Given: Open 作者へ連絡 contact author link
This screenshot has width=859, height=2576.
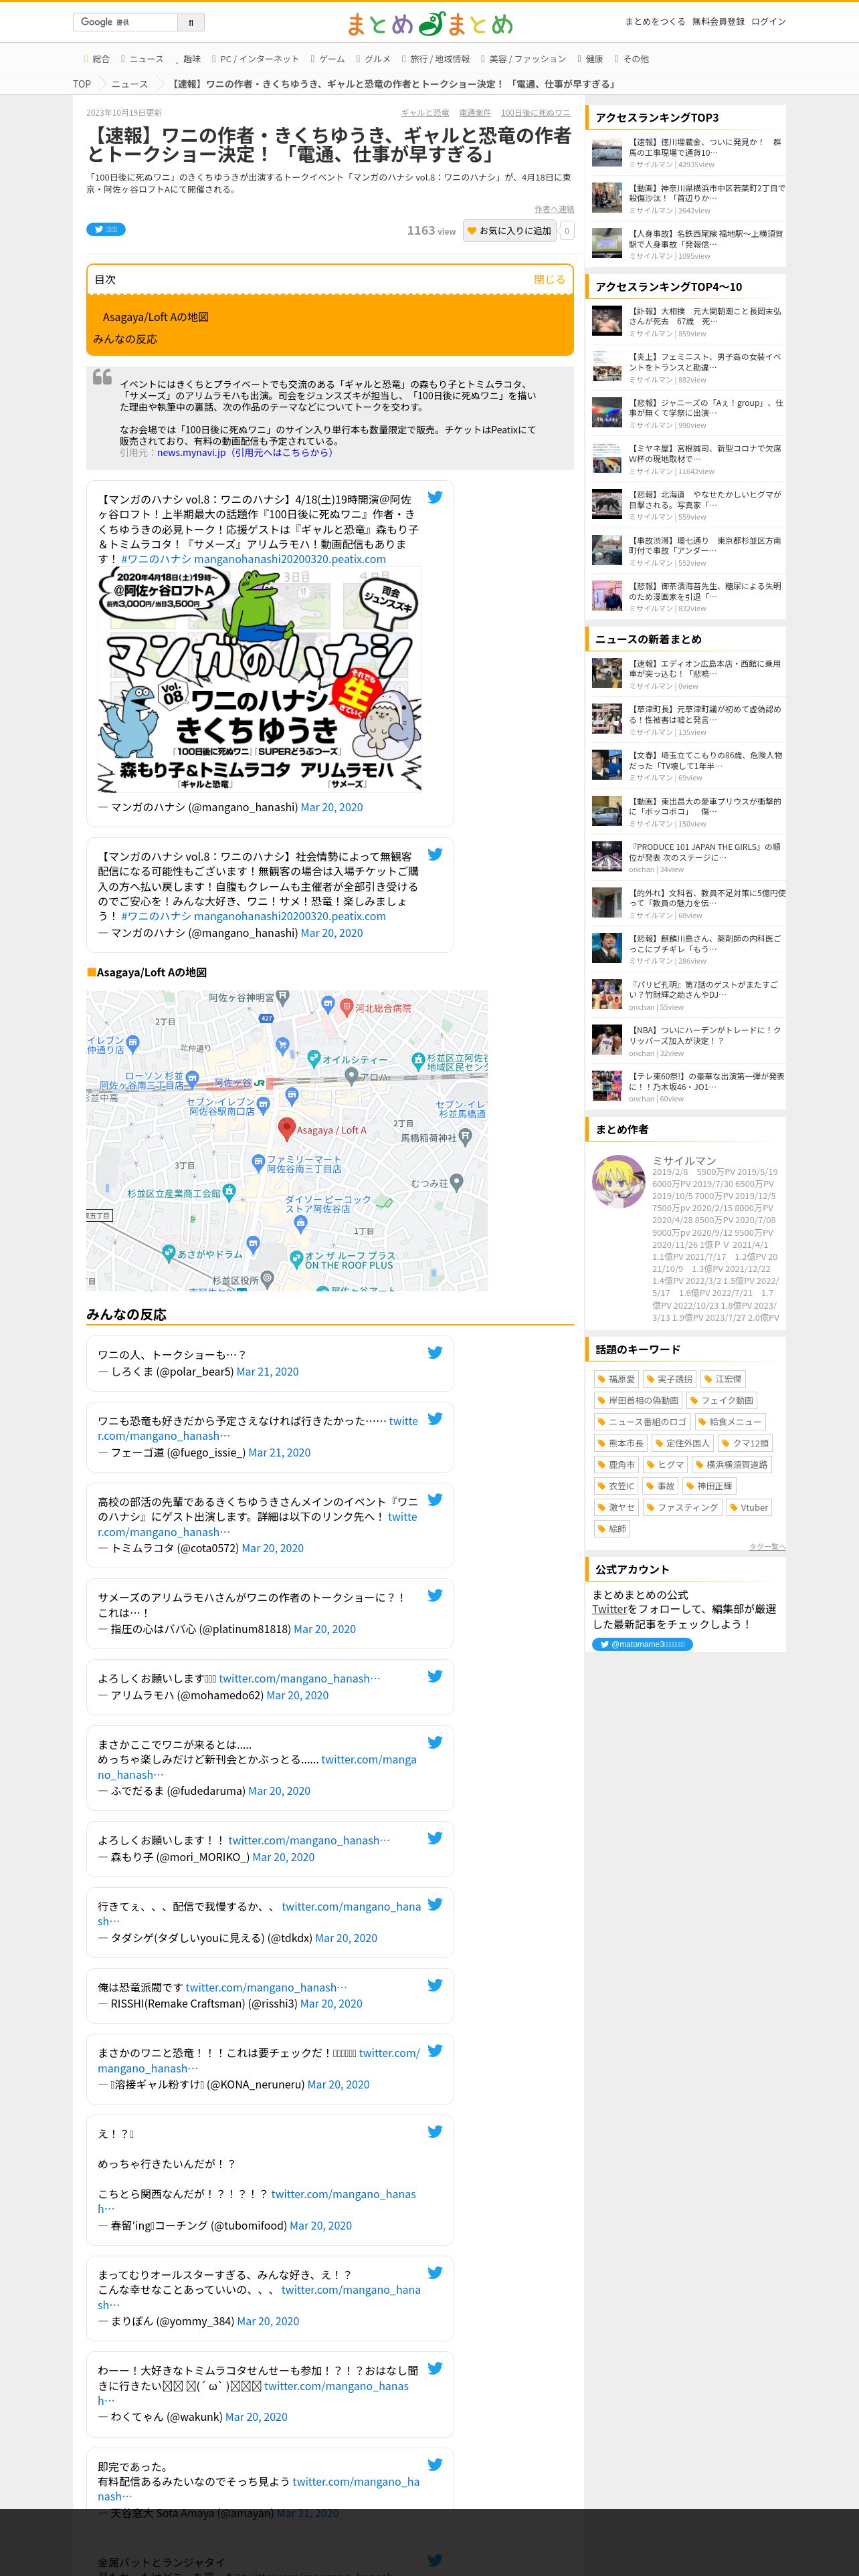Looking at the screenshot, I should [554, 209].
